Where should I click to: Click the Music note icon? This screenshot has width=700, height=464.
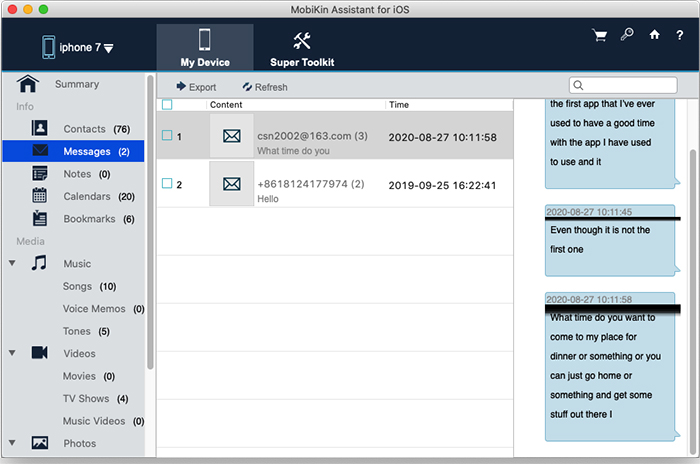coord(39,263)
